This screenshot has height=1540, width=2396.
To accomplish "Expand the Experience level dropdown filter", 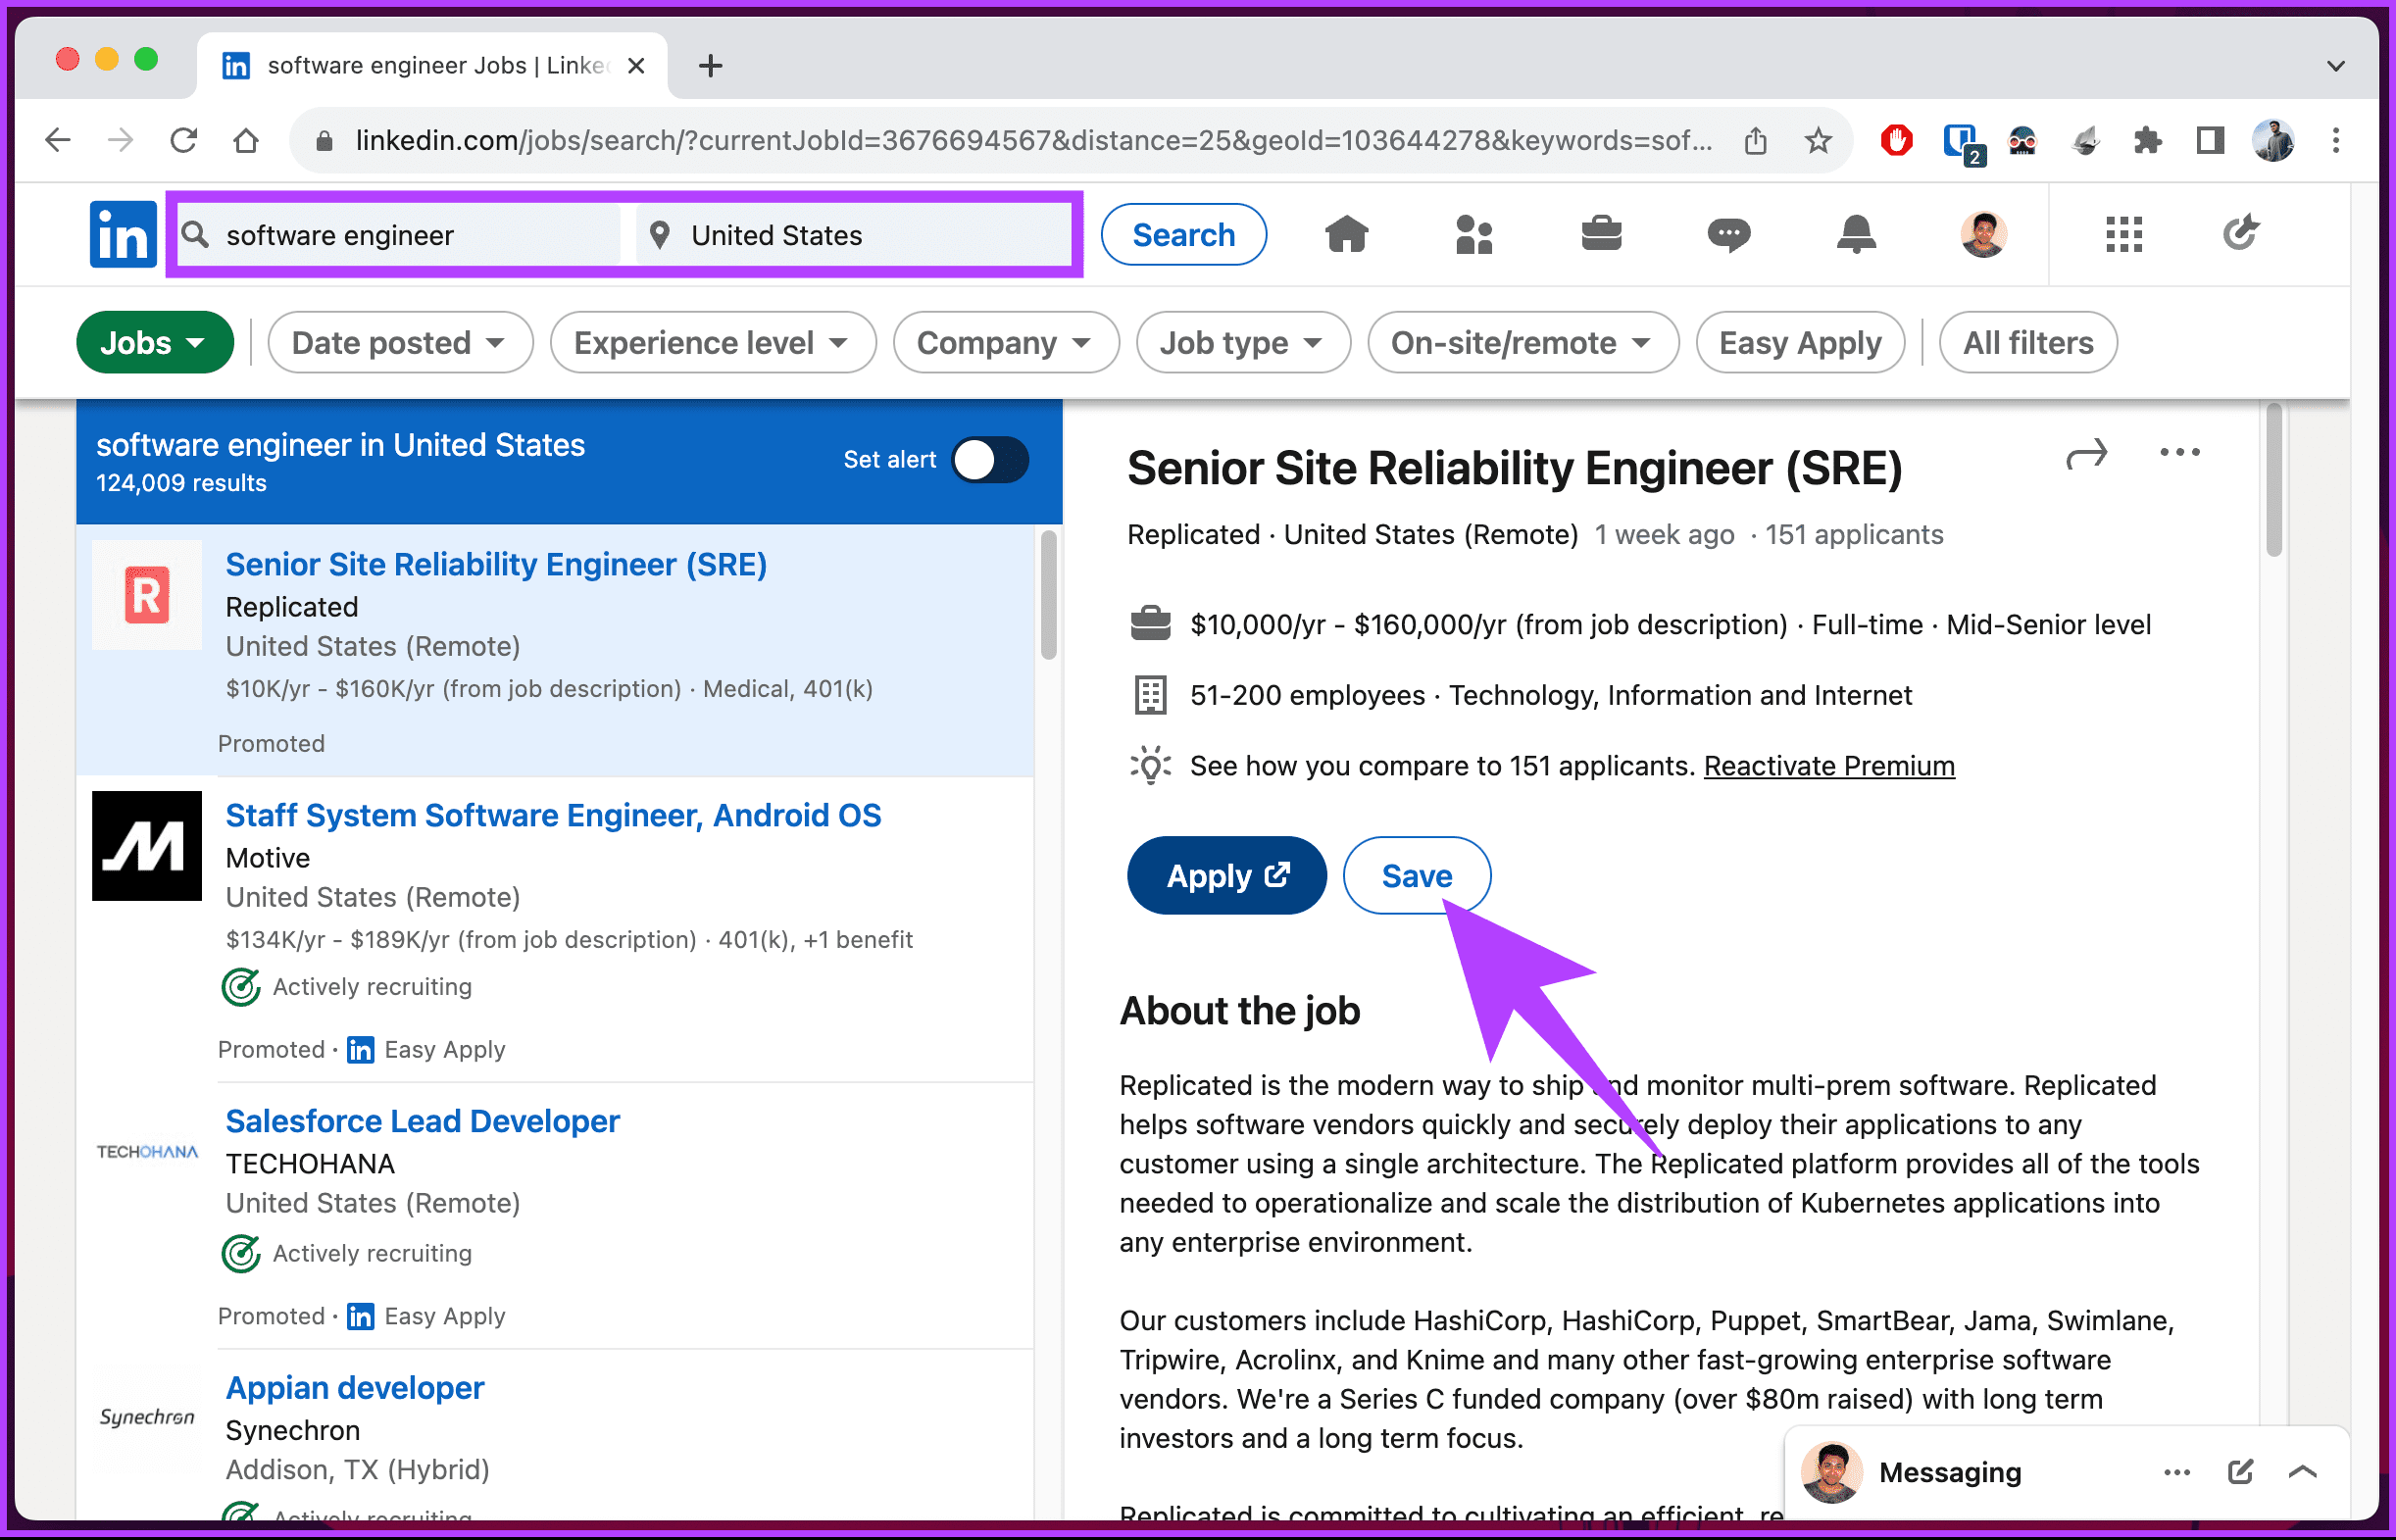I will click(711, 340).
